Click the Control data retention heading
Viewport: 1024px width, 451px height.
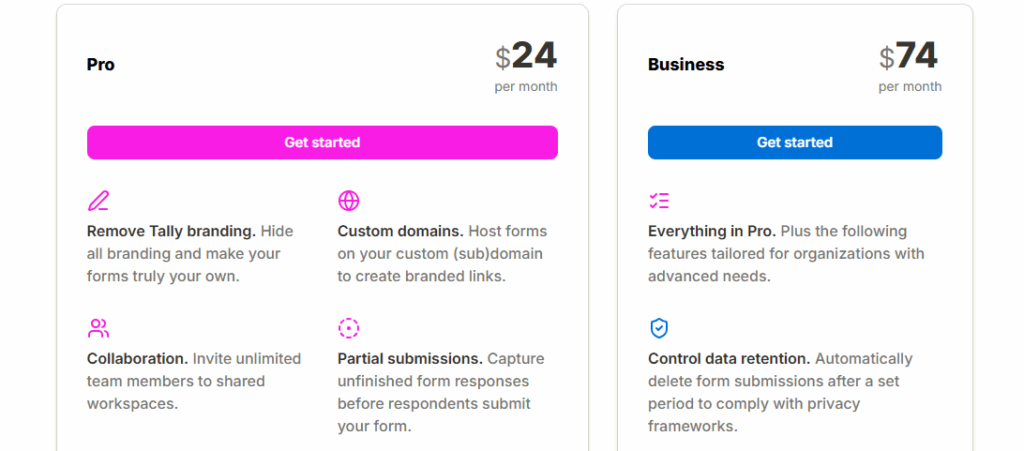click(x=729, y=358)
